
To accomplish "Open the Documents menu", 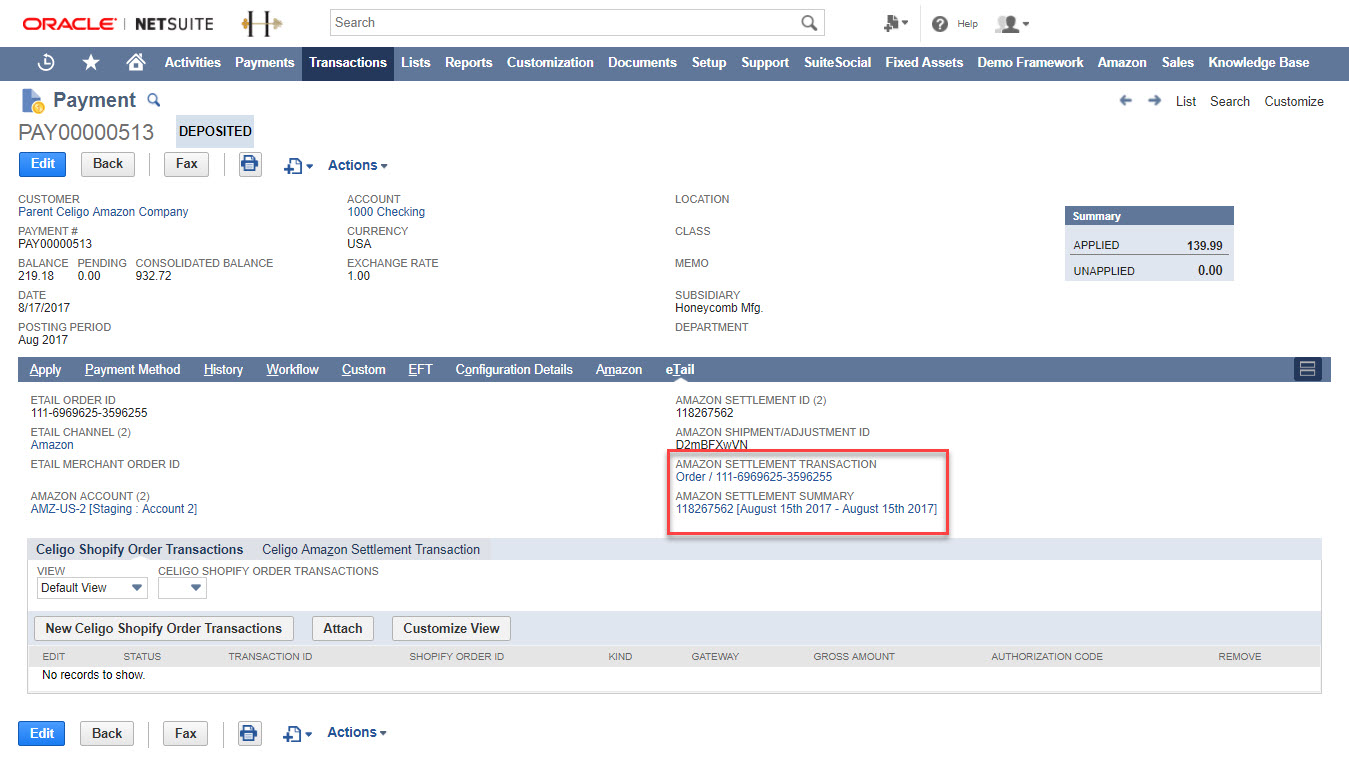I will coord(643,63).
